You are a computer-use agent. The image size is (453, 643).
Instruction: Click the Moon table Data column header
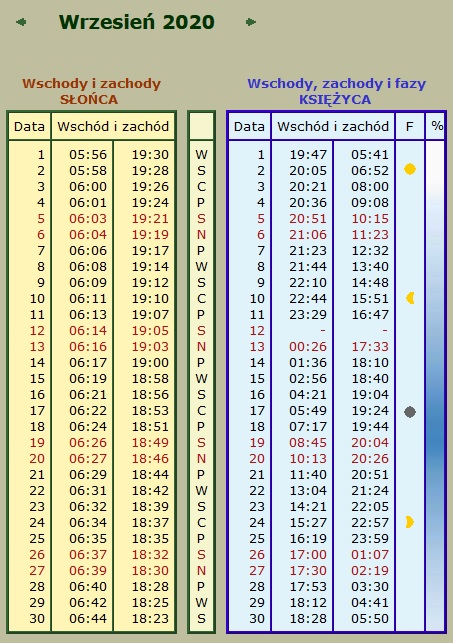coord(249,126)
